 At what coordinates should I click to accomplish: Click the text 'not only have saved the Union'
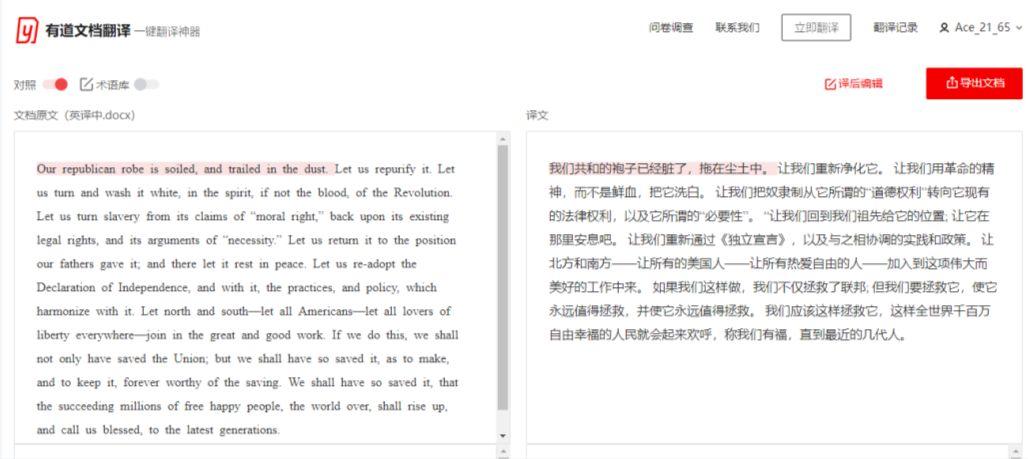tap(121, 359)
